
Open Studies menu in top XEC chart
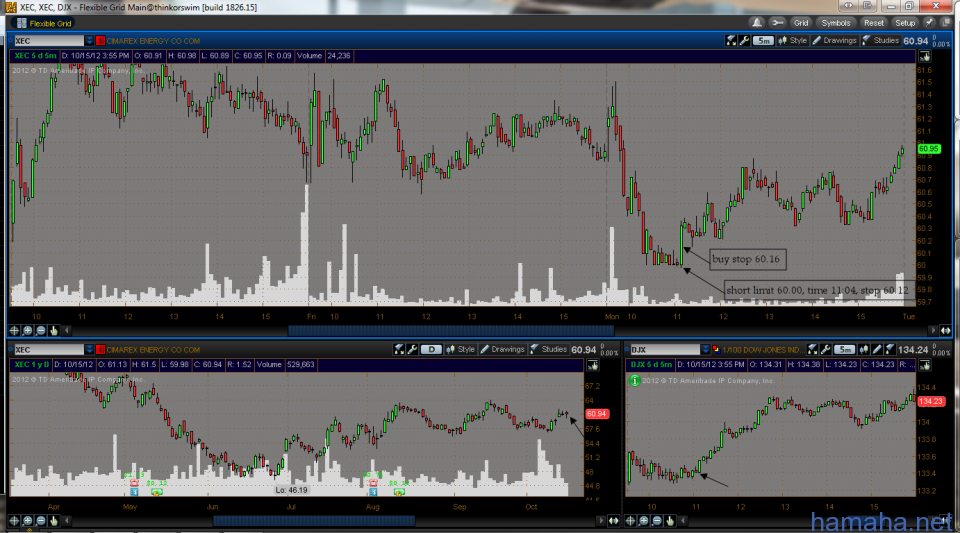(880, 40)
